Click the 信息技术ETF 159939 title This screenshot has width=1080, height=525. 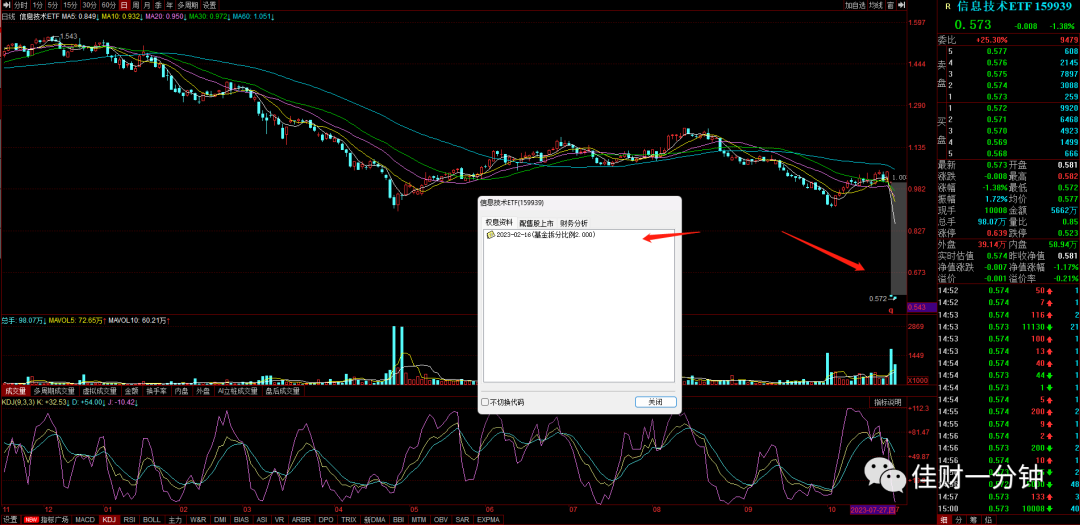pyautogui.click(x=1017, y=6)
